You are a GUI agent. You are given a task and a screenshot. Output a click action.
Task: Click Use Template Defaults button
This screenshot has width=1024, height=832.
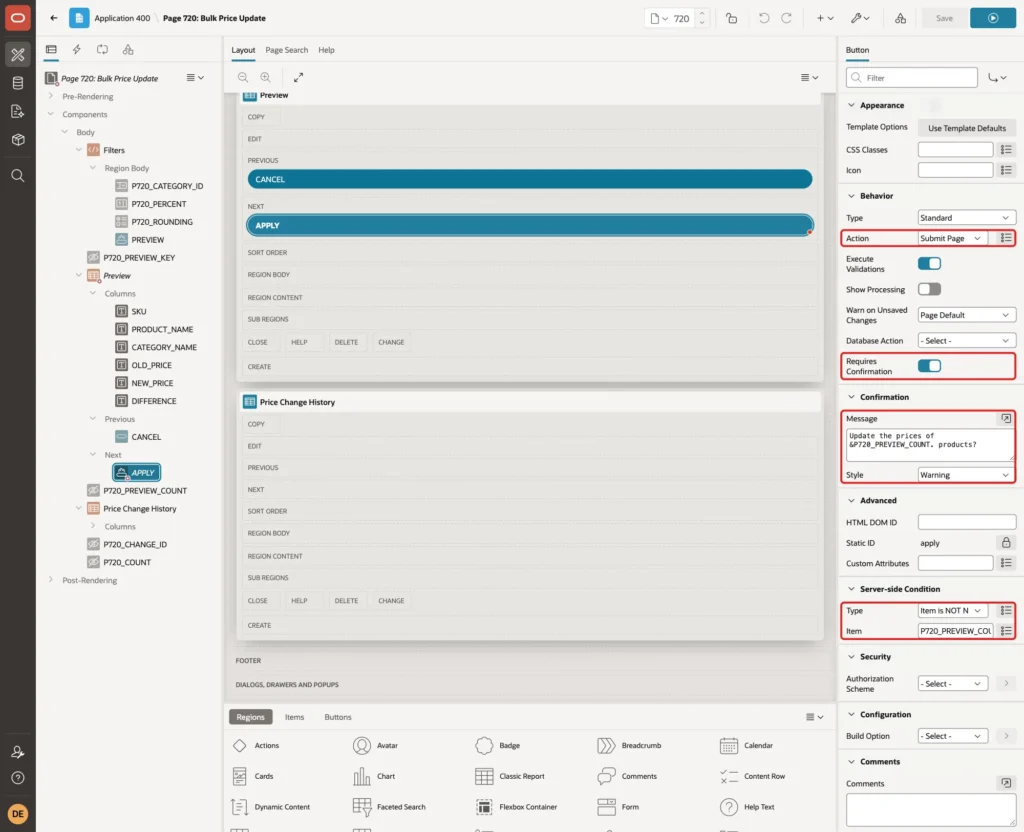click(967, 128)
